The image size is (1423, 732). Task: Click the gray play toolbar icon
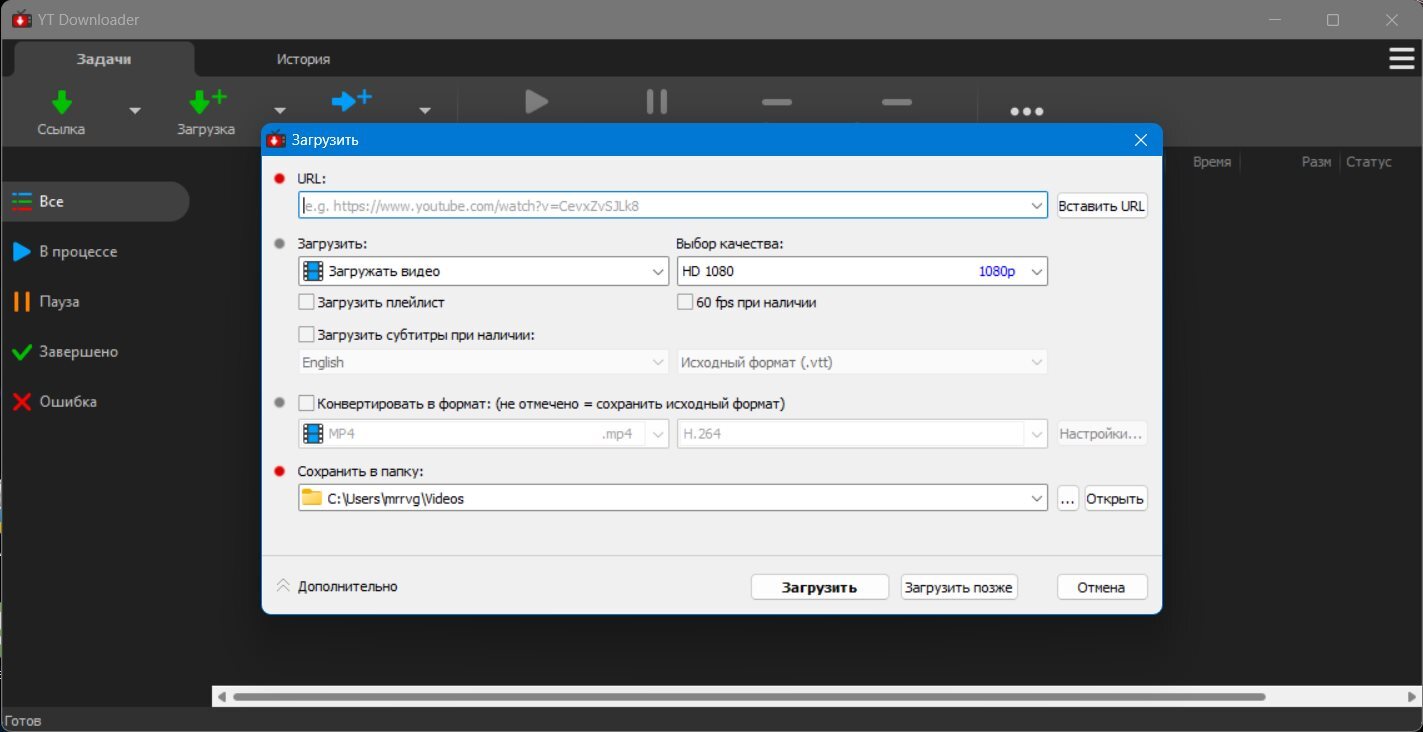[x=537, y=101]
